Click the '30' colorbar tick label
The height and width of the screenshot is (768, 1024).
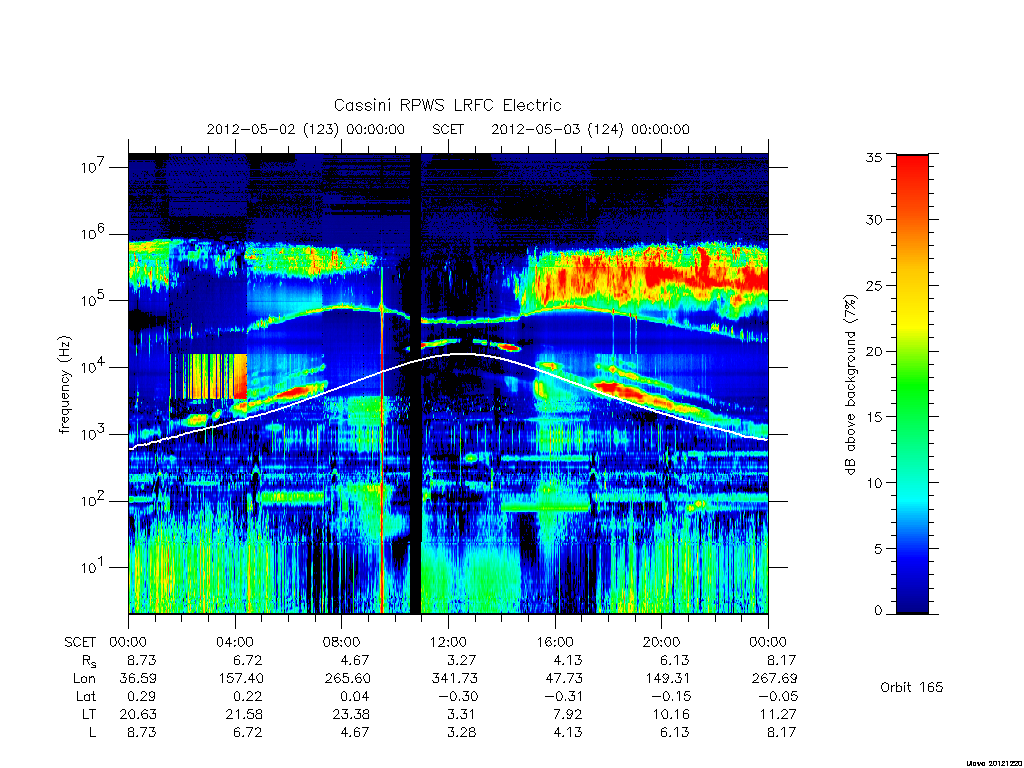point(874,219)
